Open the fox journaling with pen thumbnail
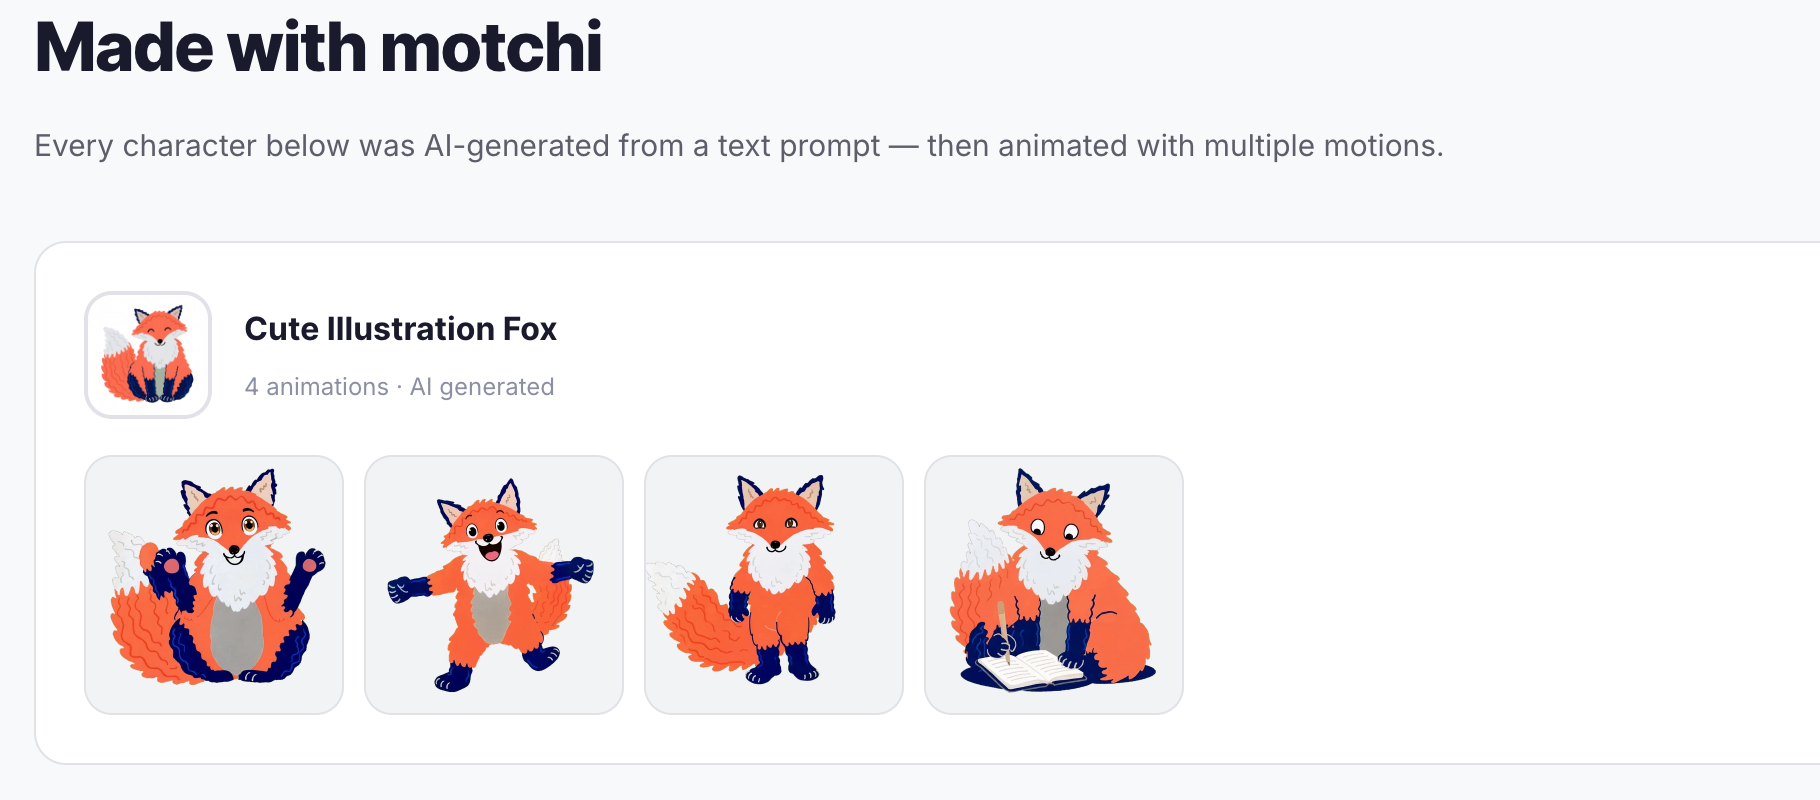 coord(1053,585)
